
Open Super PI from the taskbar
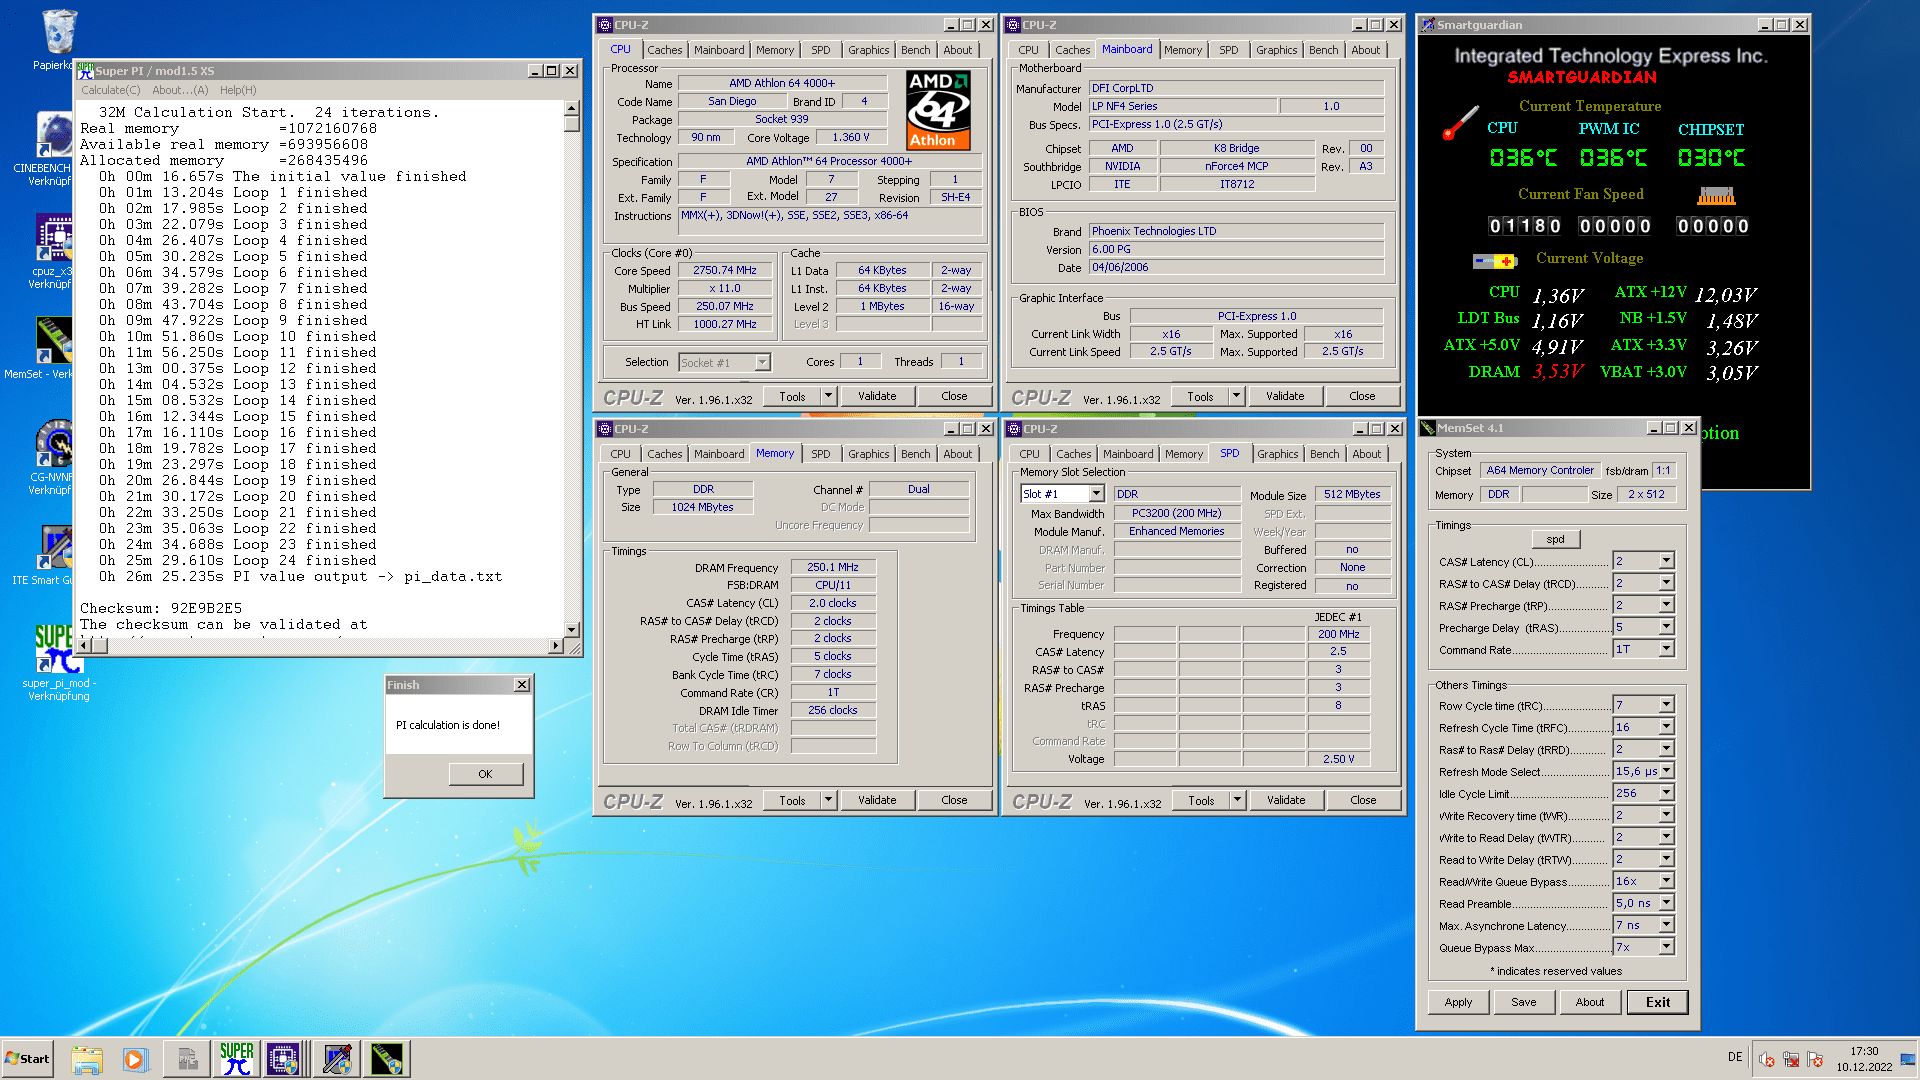point(237,1059)
